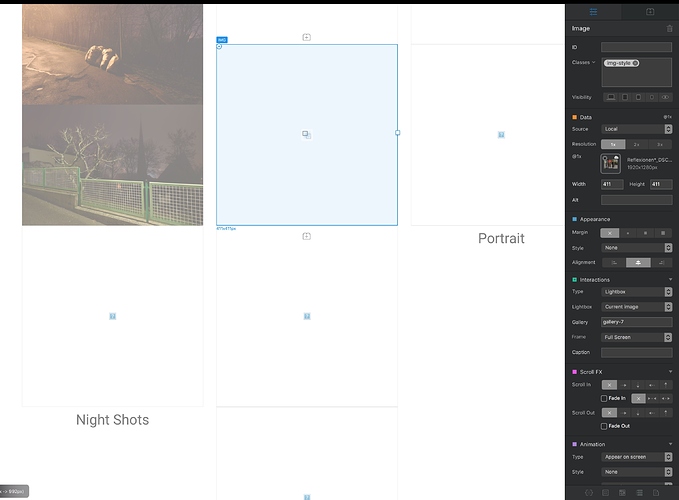Select center alignment button
This screenshot has width=679, height=500.
pyautogui.click(x=637, y=262)
